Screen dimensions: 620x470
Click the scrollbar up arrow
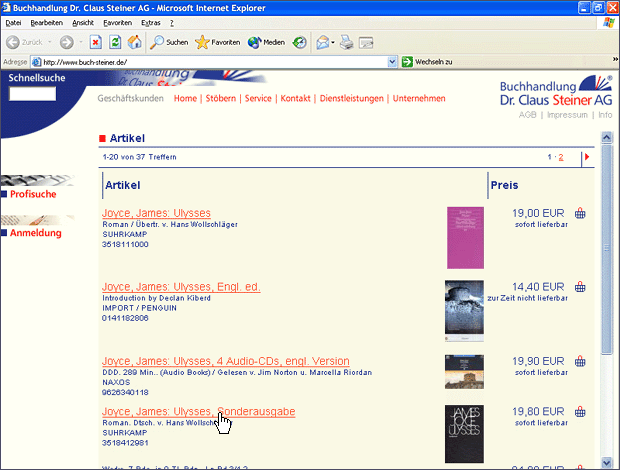[x=607, y=138]
